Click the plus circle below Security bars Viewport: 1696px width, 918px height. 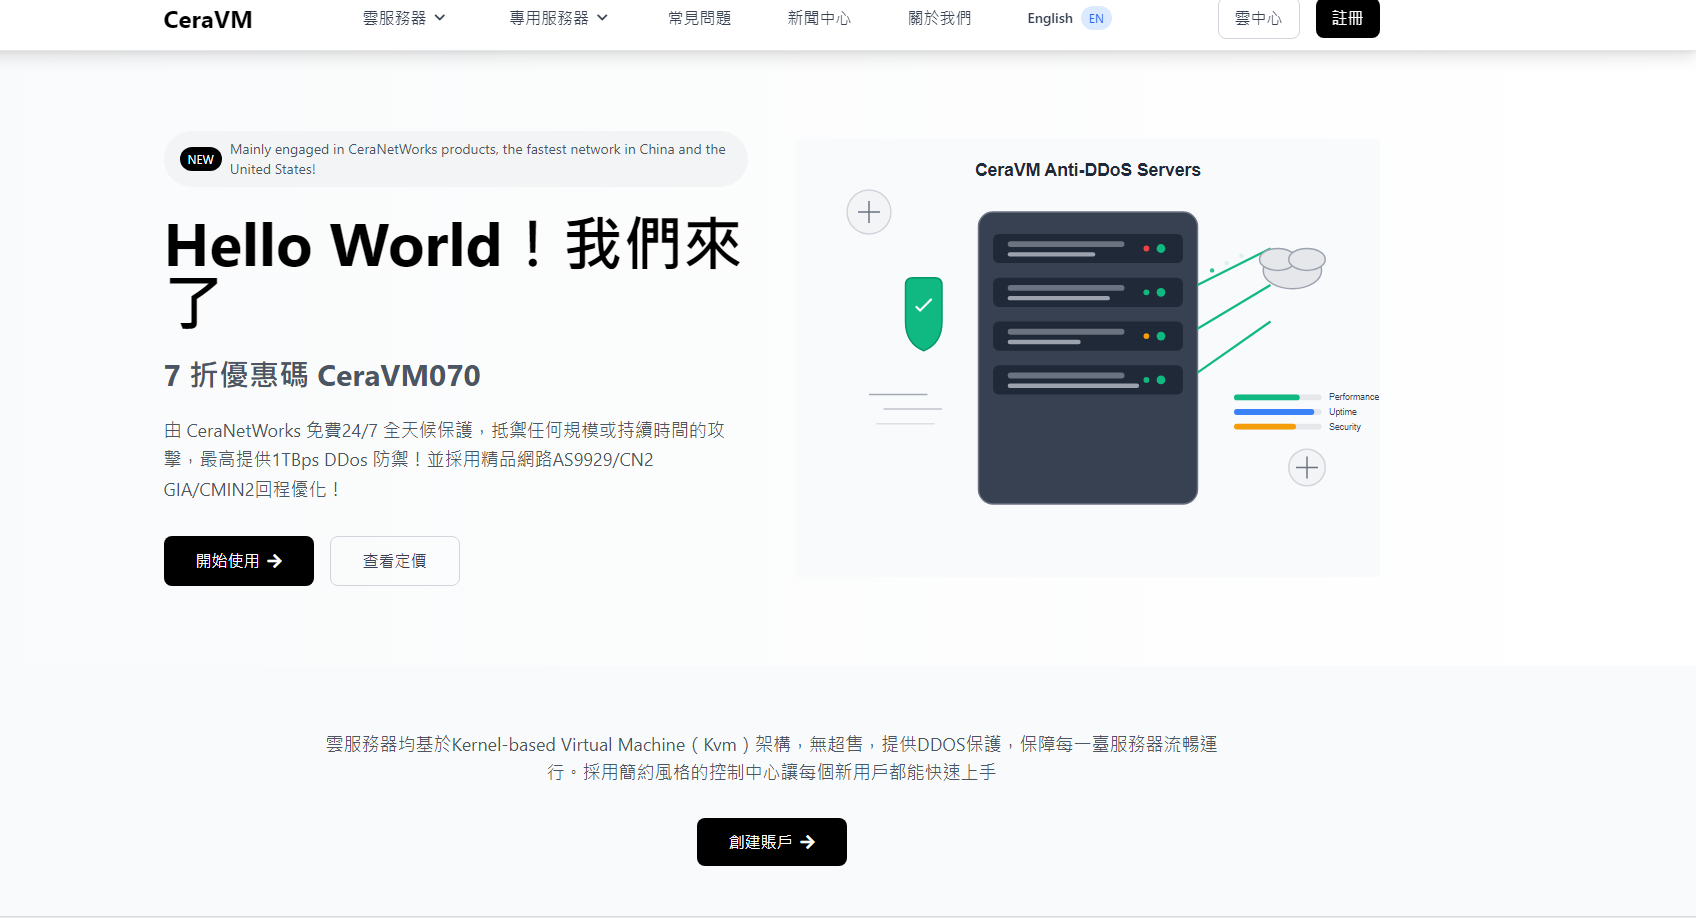pyautogui.click(x=1307, y=467)
